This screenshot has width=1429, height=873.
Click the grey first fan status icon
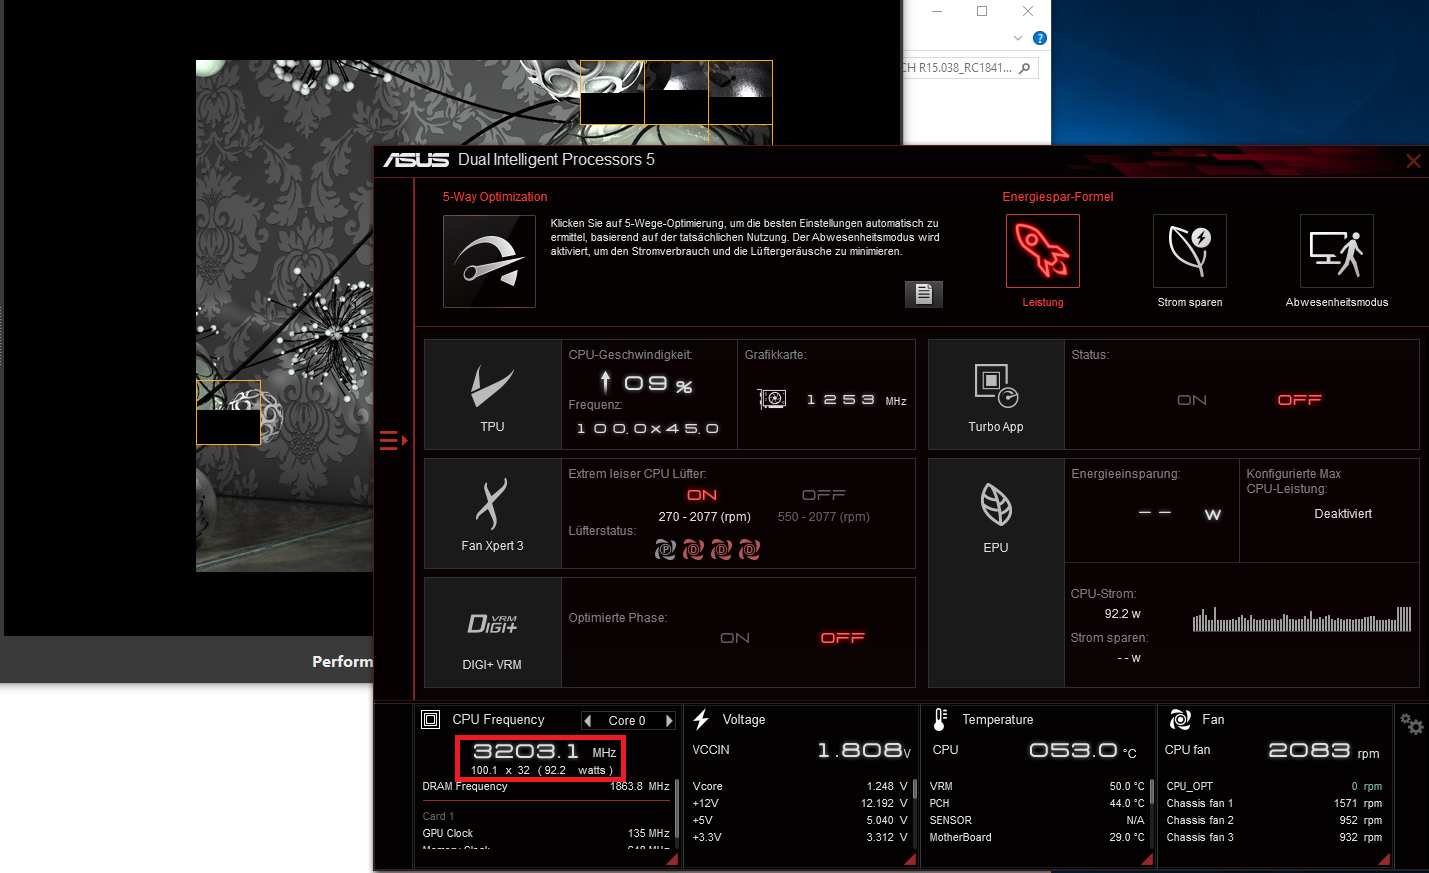665,549
